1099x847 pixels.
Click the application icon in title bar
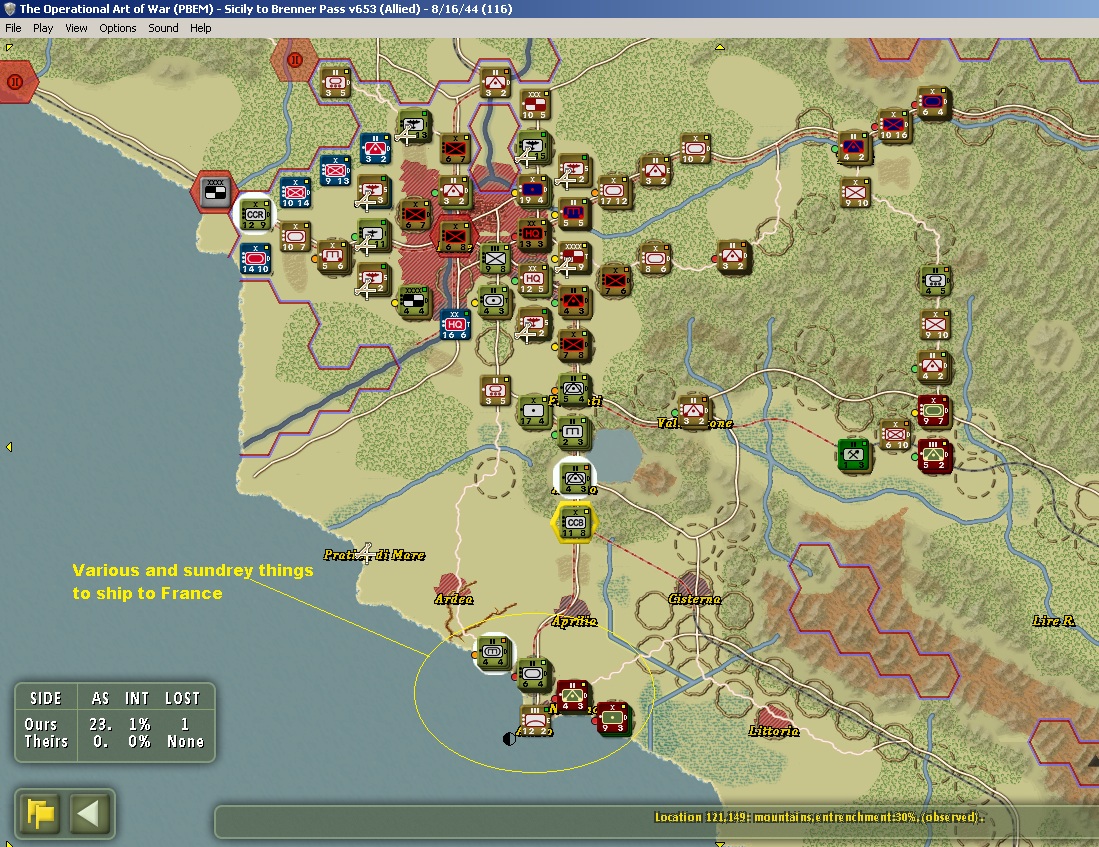9,9
